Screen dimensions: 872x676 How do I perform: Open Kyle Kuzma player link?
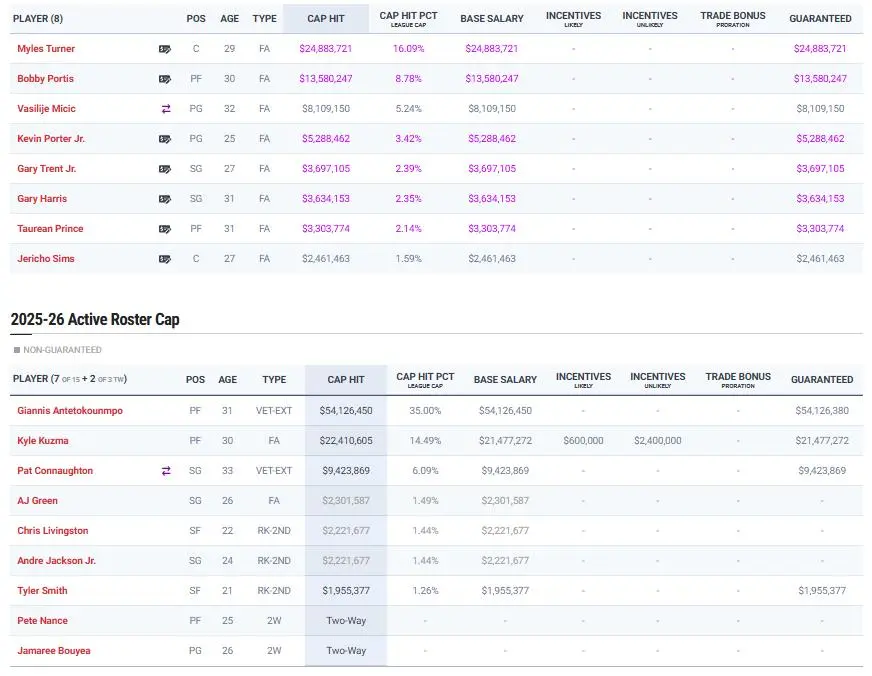43,441
